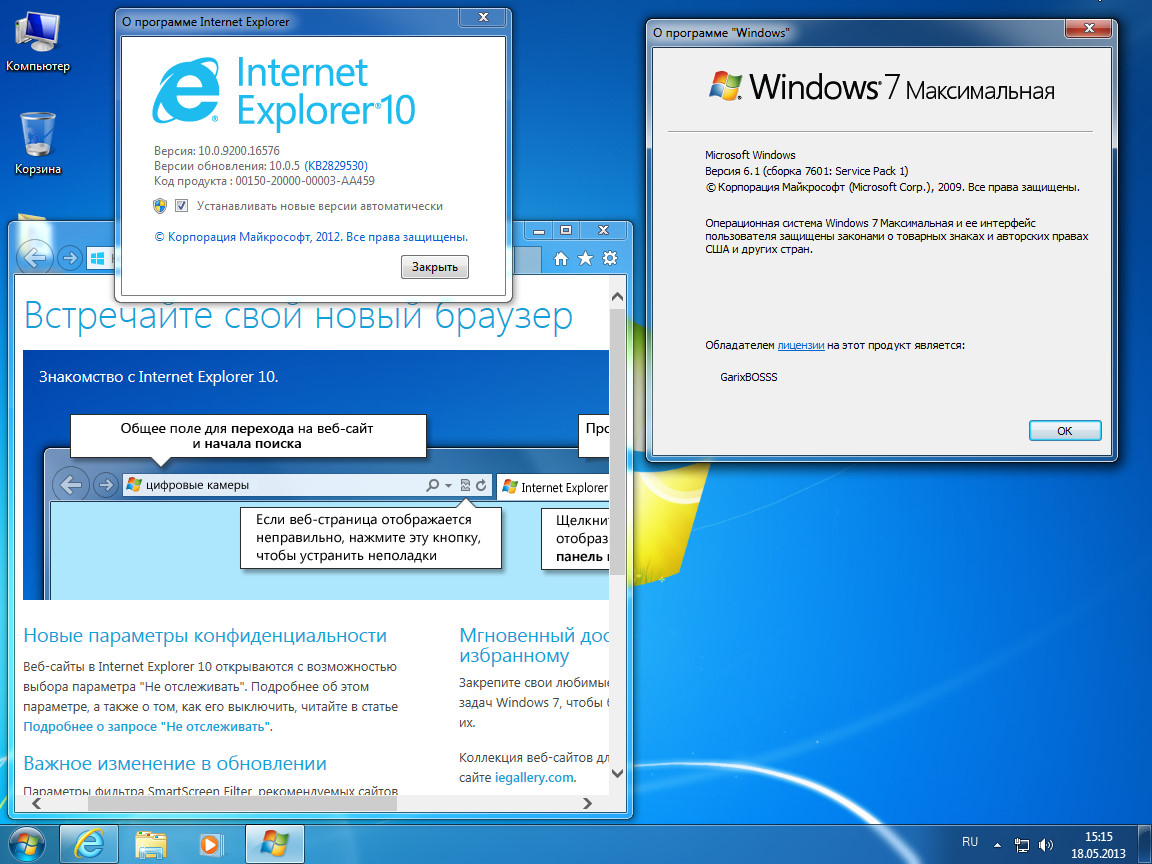The width and height of the screenshot is (1152, 864).
Task: Click OK in the About Windows dialog
Action: pyautogui.click(x=1065, y=431)
